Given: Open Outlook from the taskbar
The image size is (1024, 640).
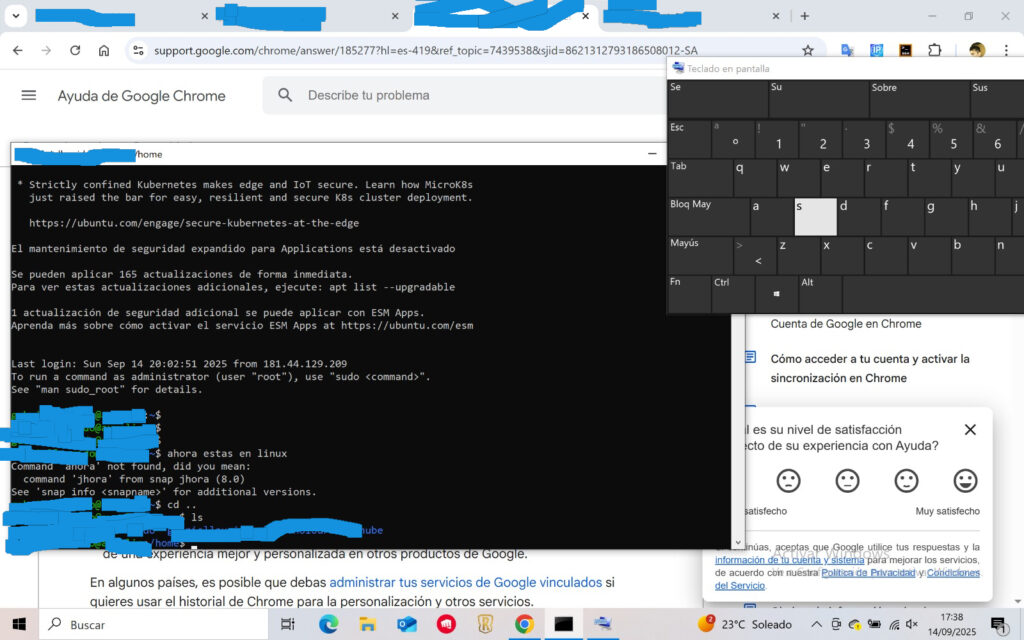Looking at the screenshot, I should click(x=407, y=624).
